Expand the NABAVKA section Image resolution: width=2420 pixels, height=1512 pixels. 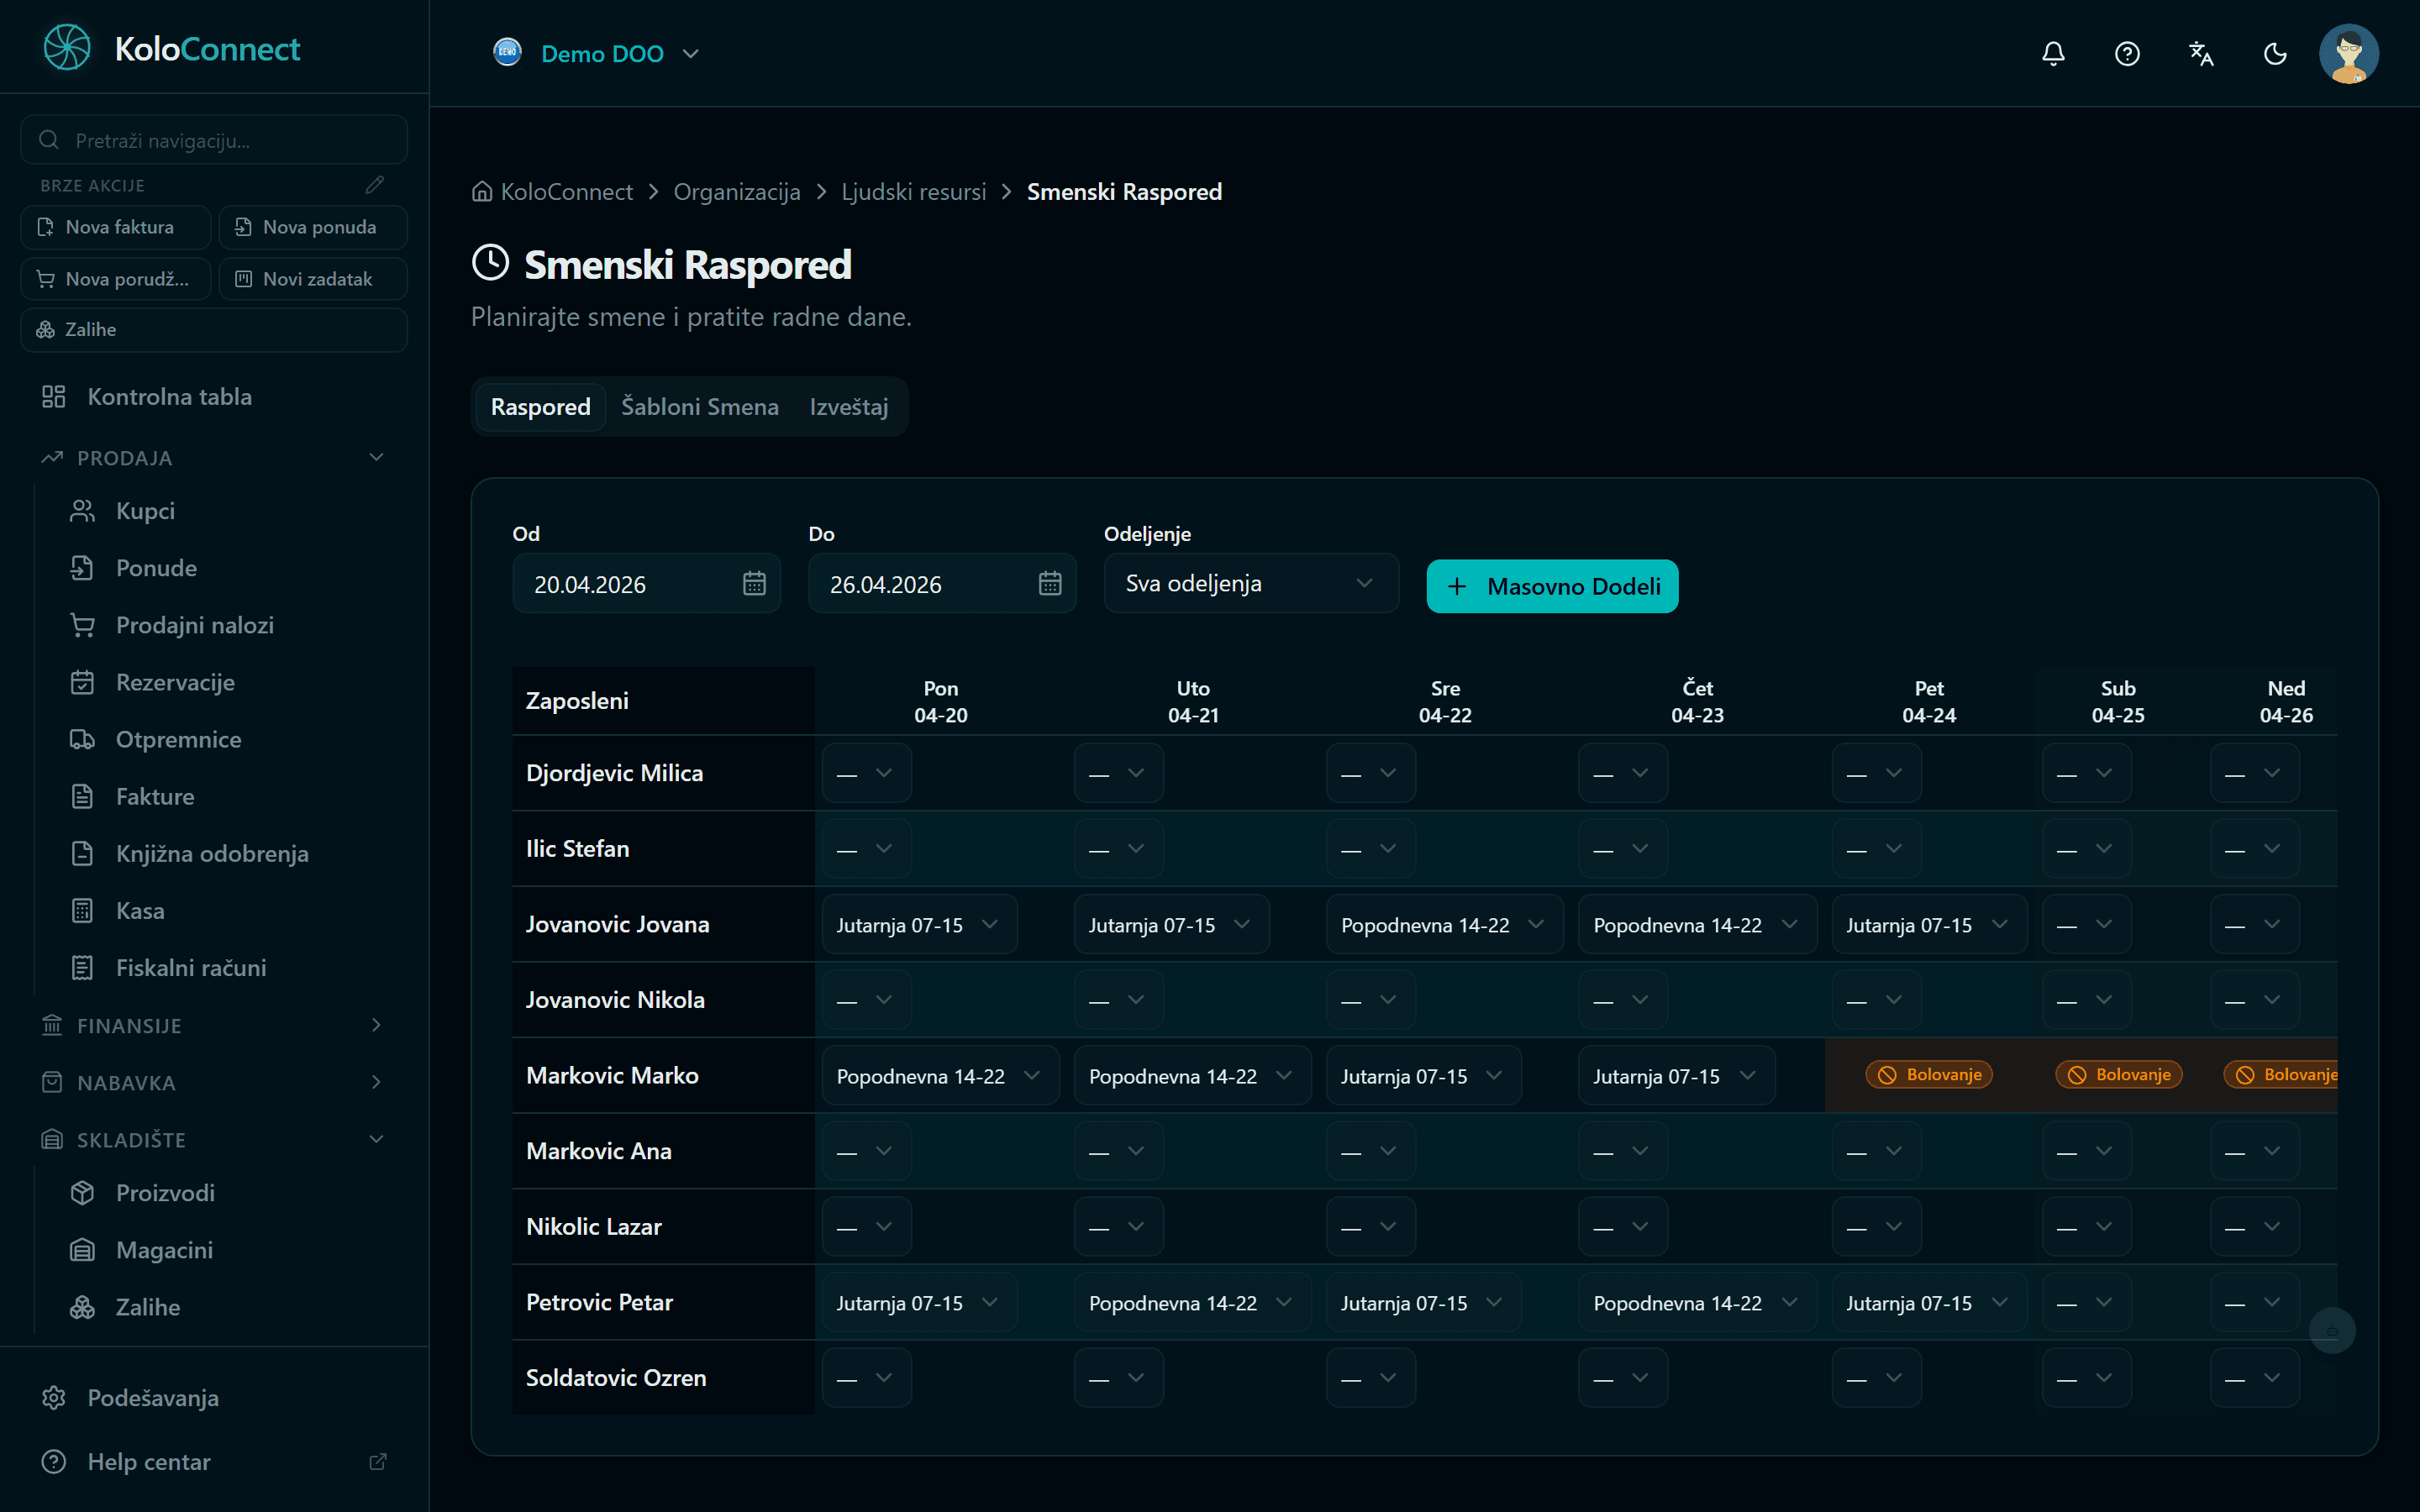tap(214, 1082)
